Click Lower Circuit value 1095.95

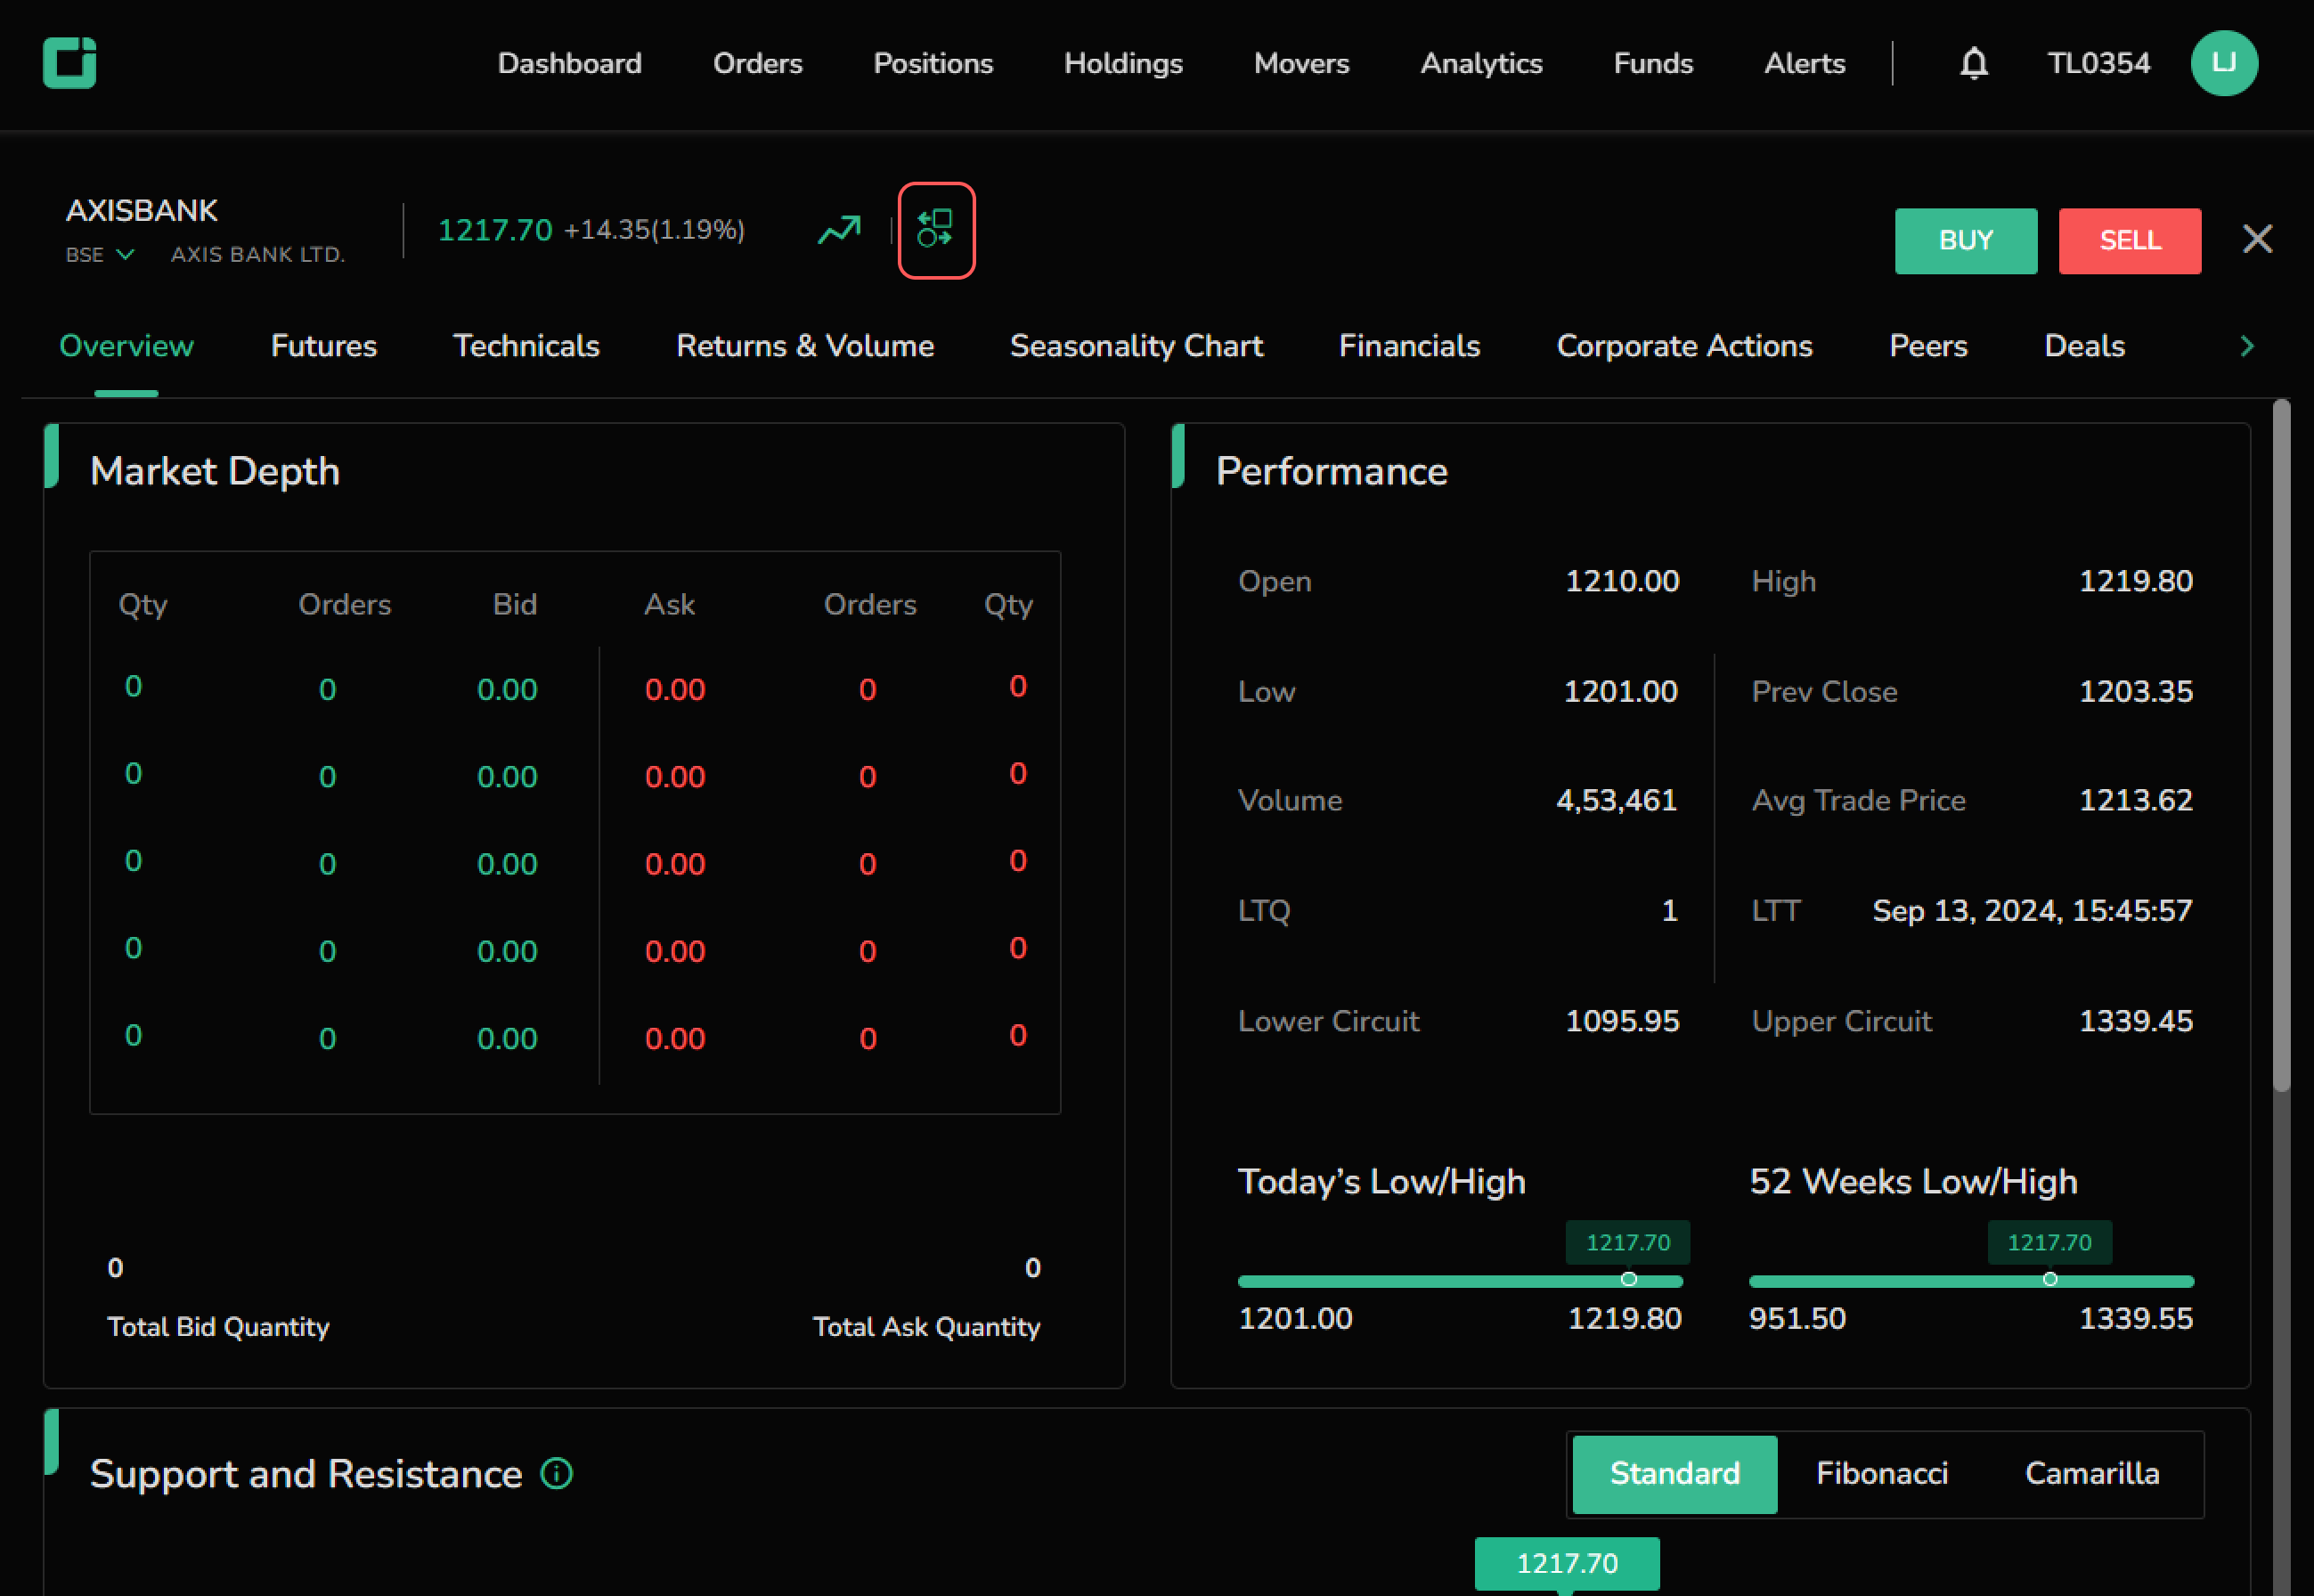coord(1621,1021)
